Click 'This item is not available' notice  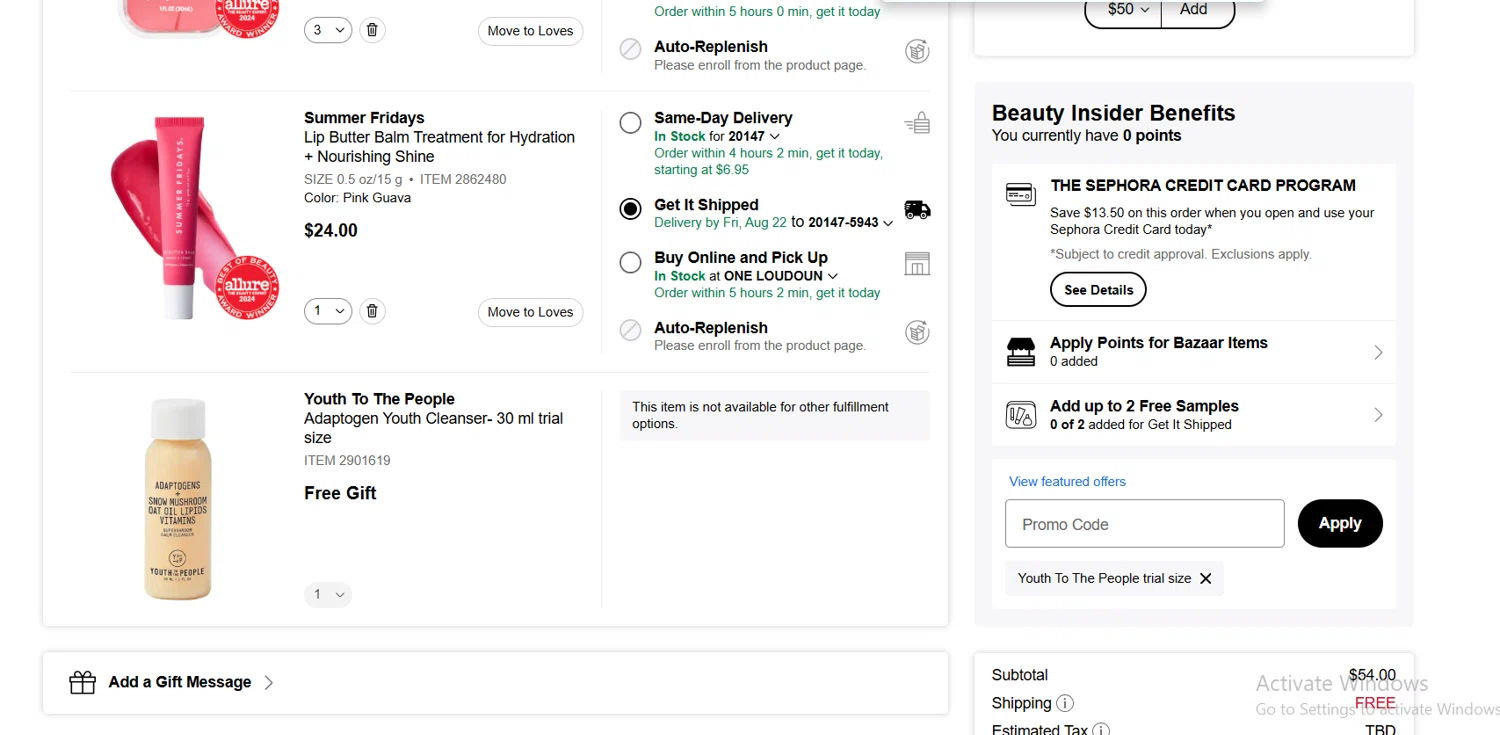tap(775, 415)
